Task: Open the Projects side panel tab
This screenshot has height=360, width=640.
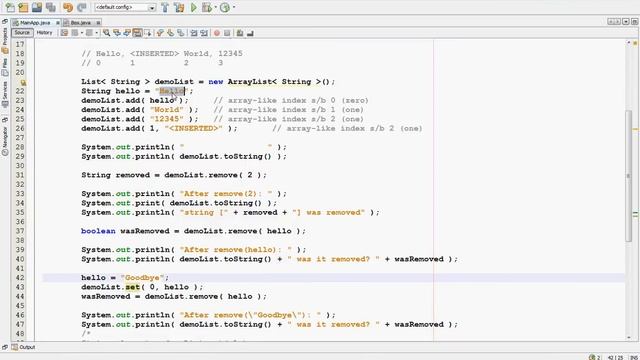Action: tap(5, 40)
